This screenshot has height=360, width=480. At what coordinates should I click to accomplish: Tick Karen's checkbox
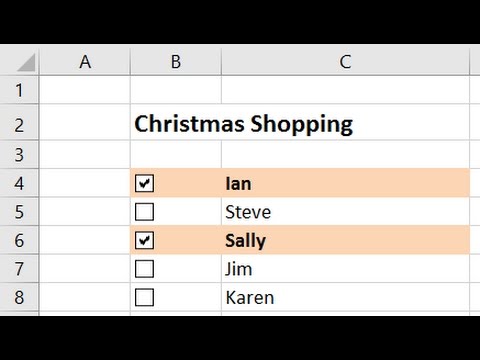click(x=144, y=297)
